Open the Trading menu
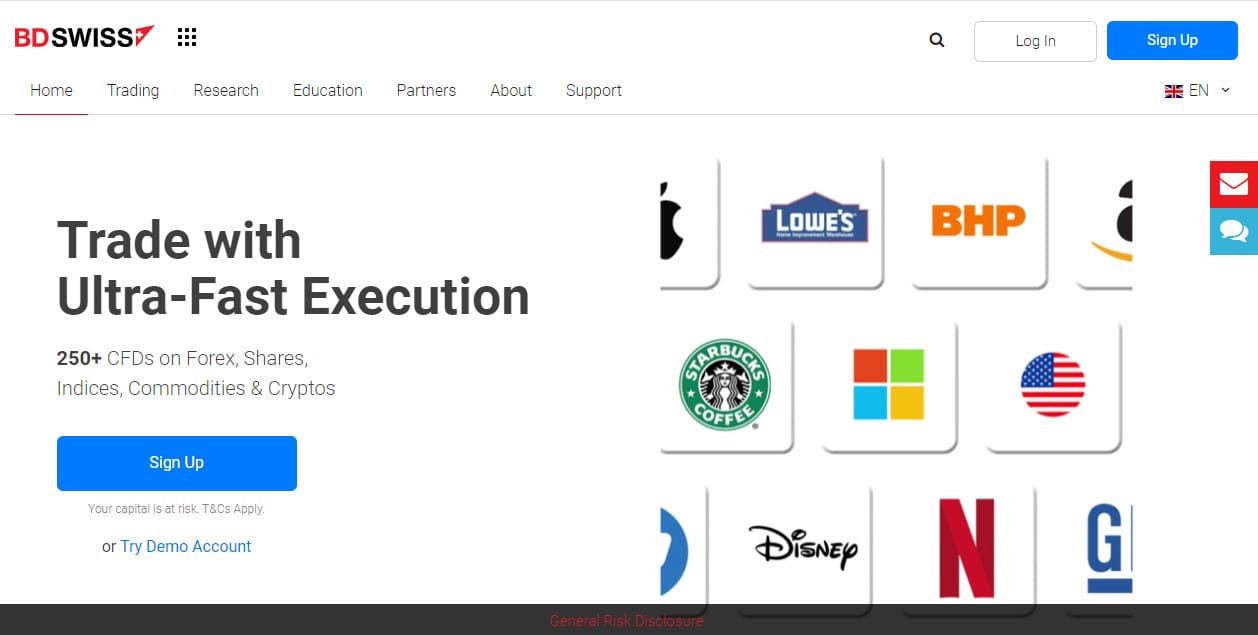This screenshot has height=635, width=1258. [133, 91]
